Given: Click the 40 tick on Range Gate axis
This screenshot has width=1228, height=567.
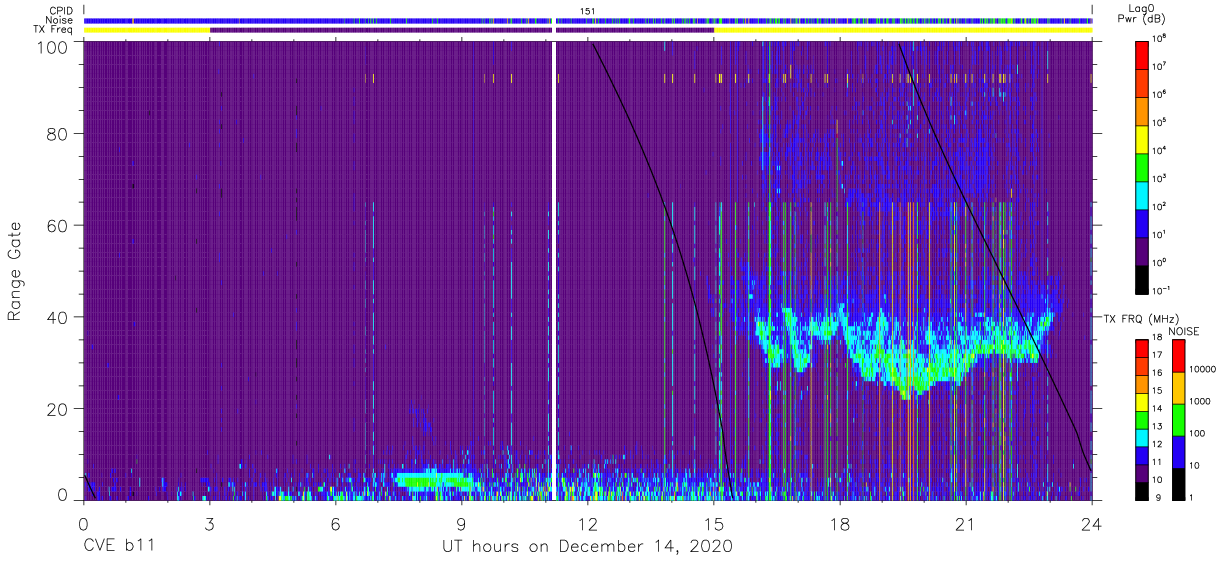Looking at the screenshot, I should (x=56, y=317).
